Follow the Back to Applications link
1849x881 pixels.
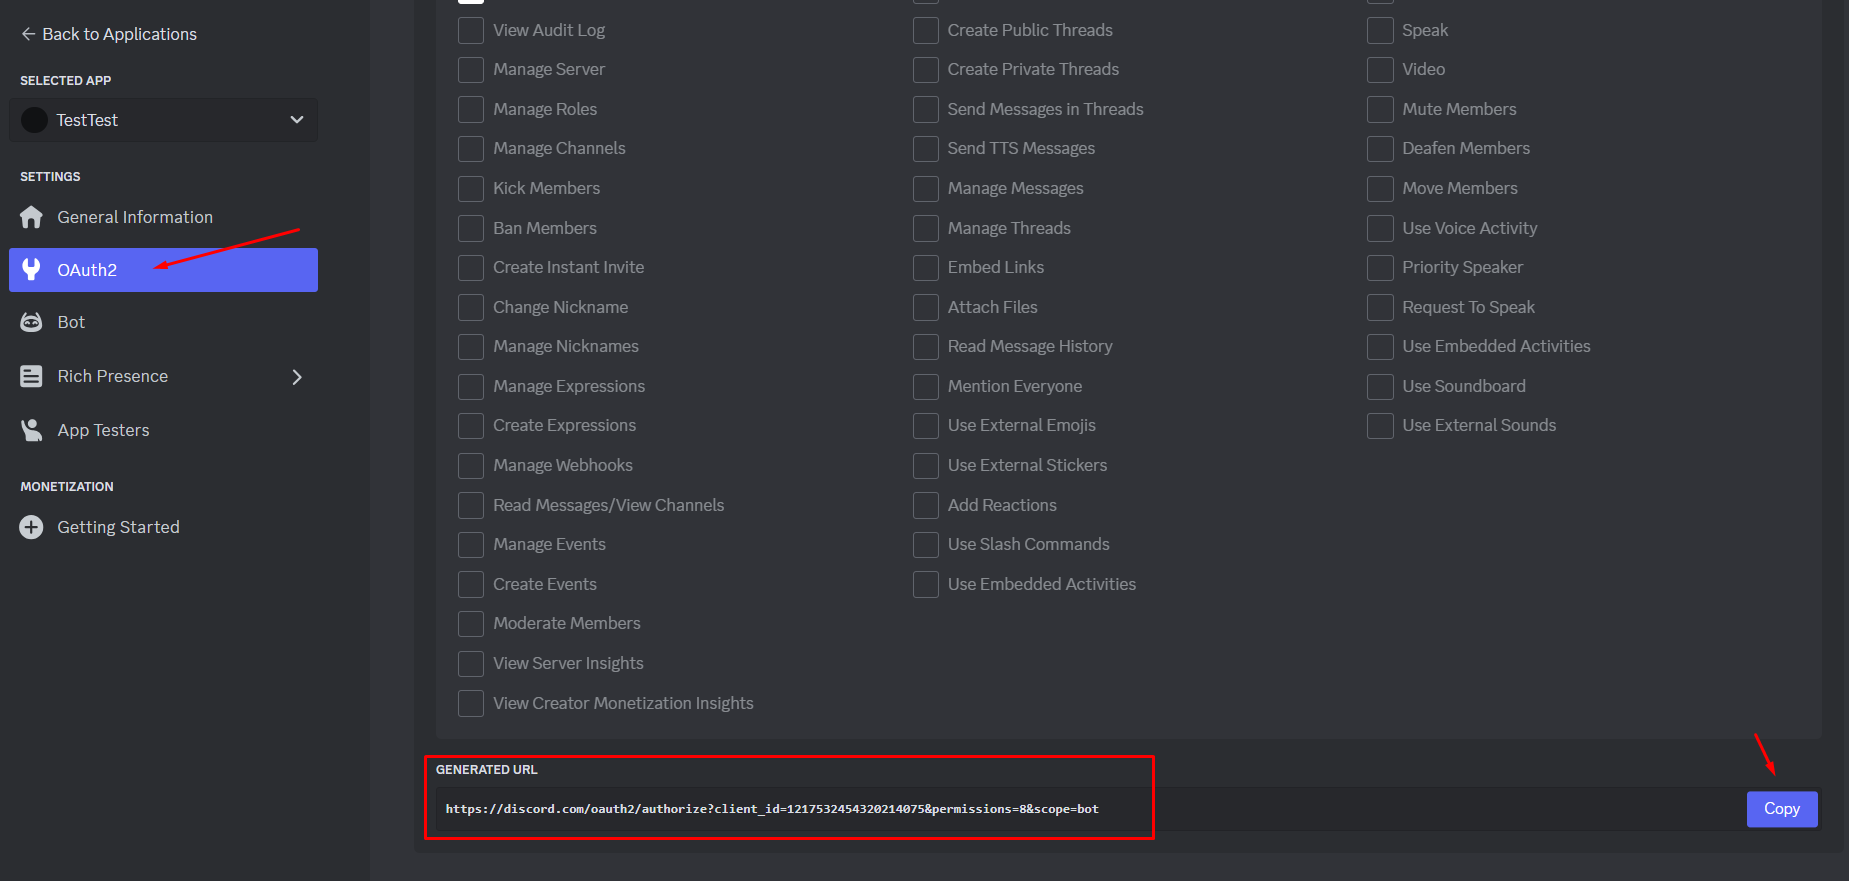119,34
